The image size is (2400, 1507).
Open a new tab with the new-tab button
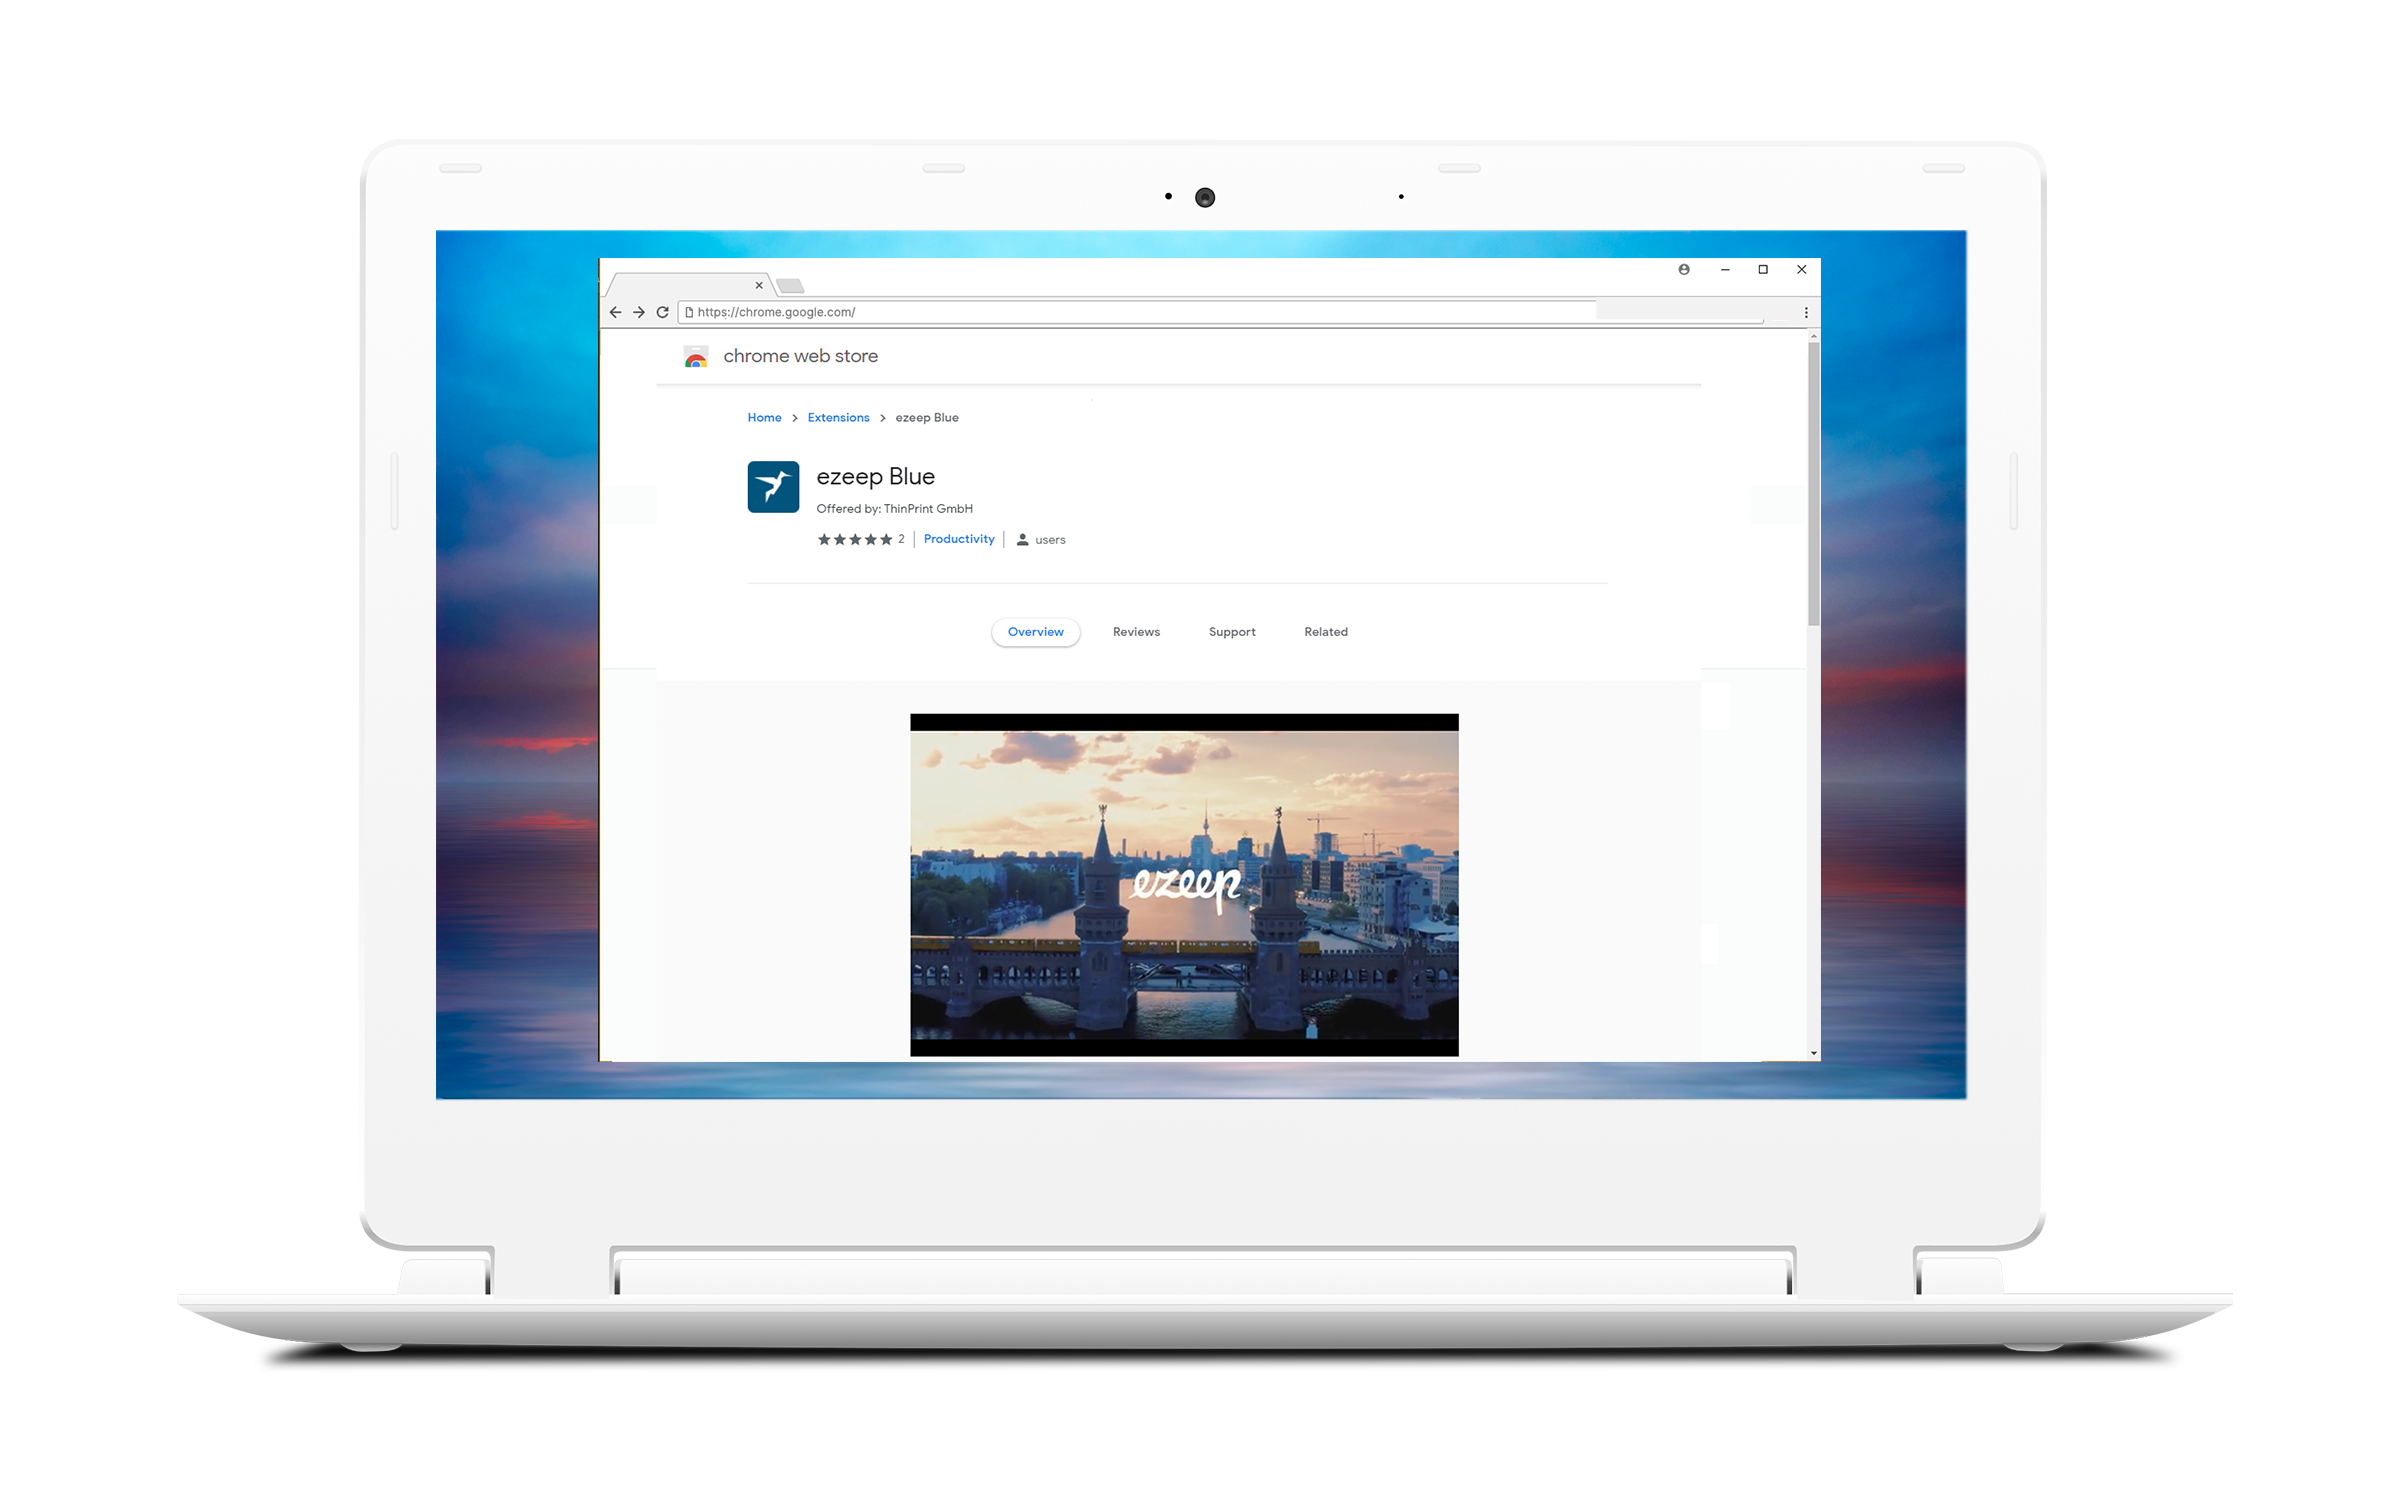pos(790,286)
